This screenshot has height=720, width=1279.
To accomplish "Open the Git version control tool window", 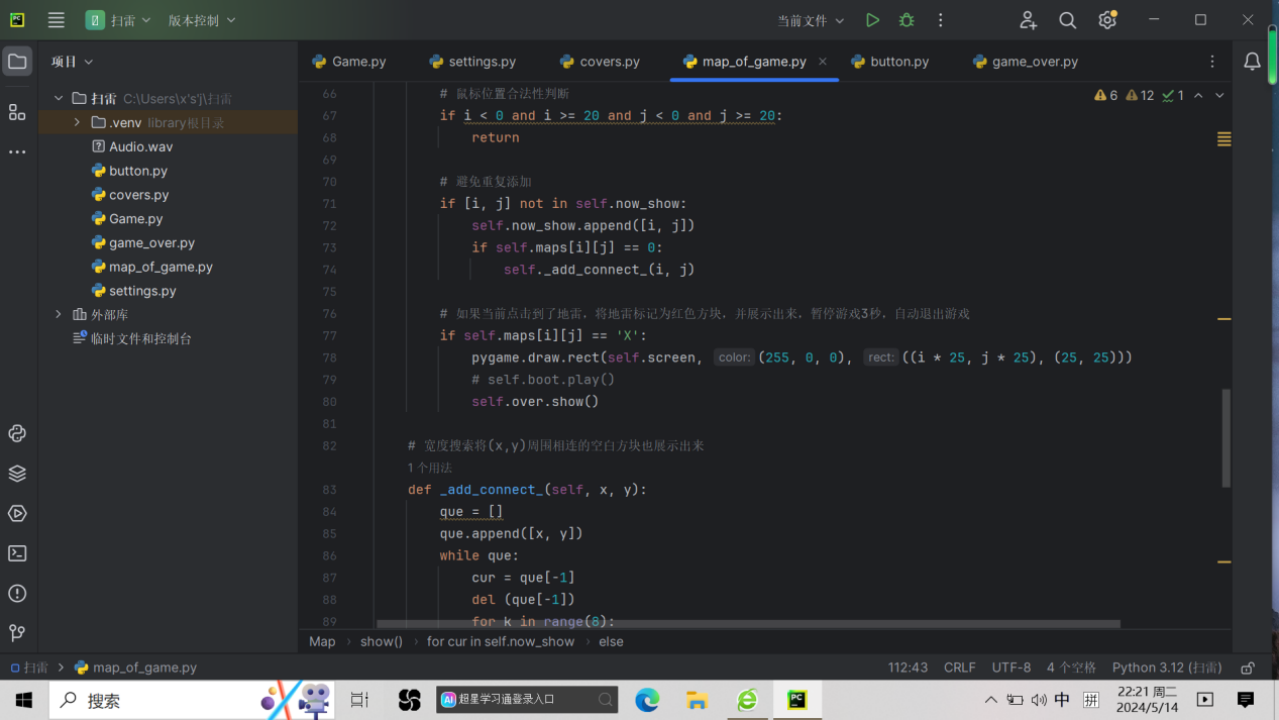I will pyautogui.click(x=17, y=633).
